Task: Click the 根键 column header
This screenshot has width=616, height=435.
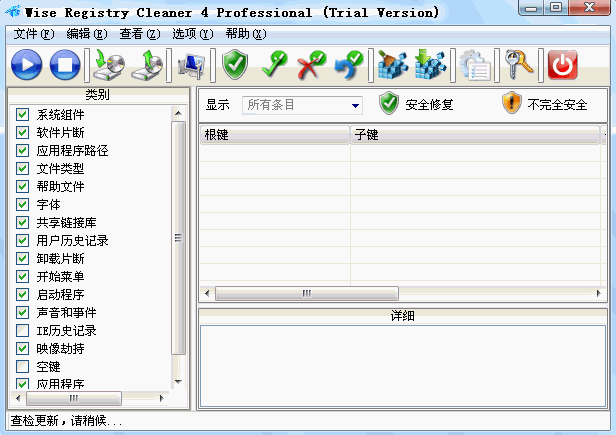Action: pyautogui.click(x=274, y=134)
